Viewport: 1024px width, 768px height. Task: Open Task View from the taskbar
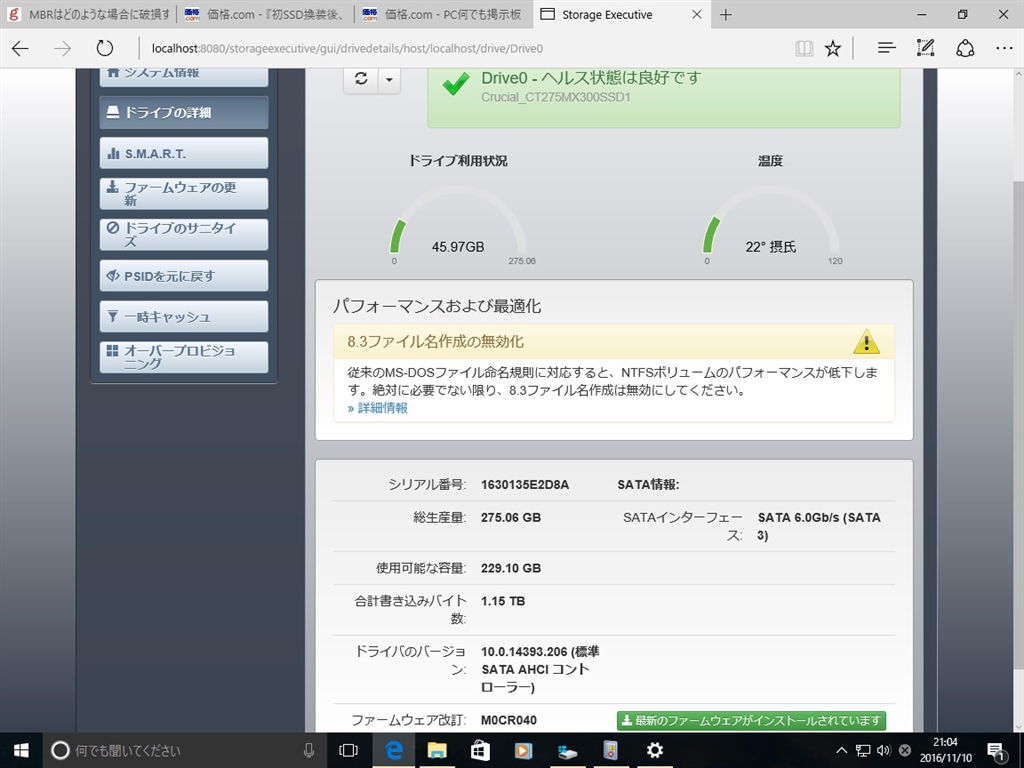point(349,750)
